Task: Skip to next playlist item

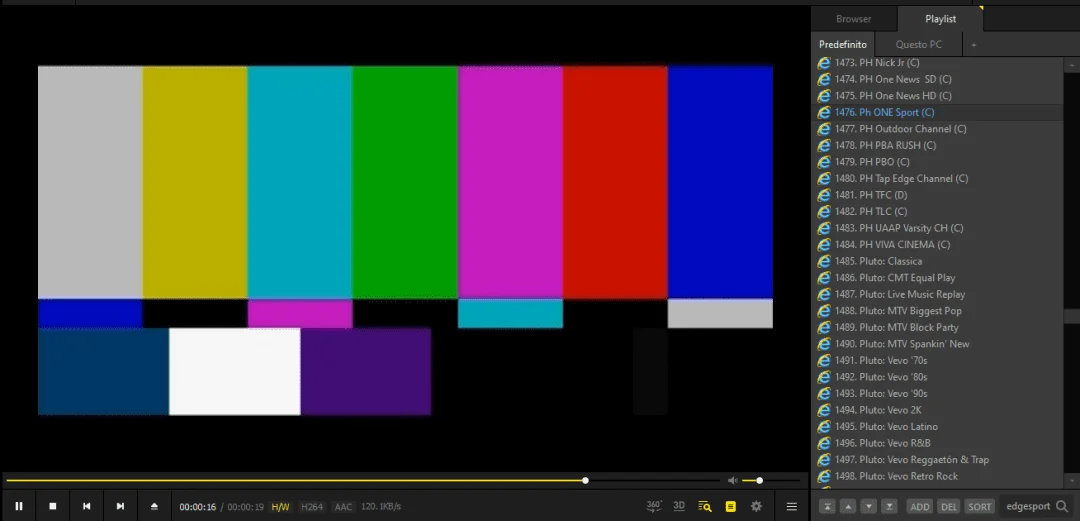Action: (x=120, y=506)
